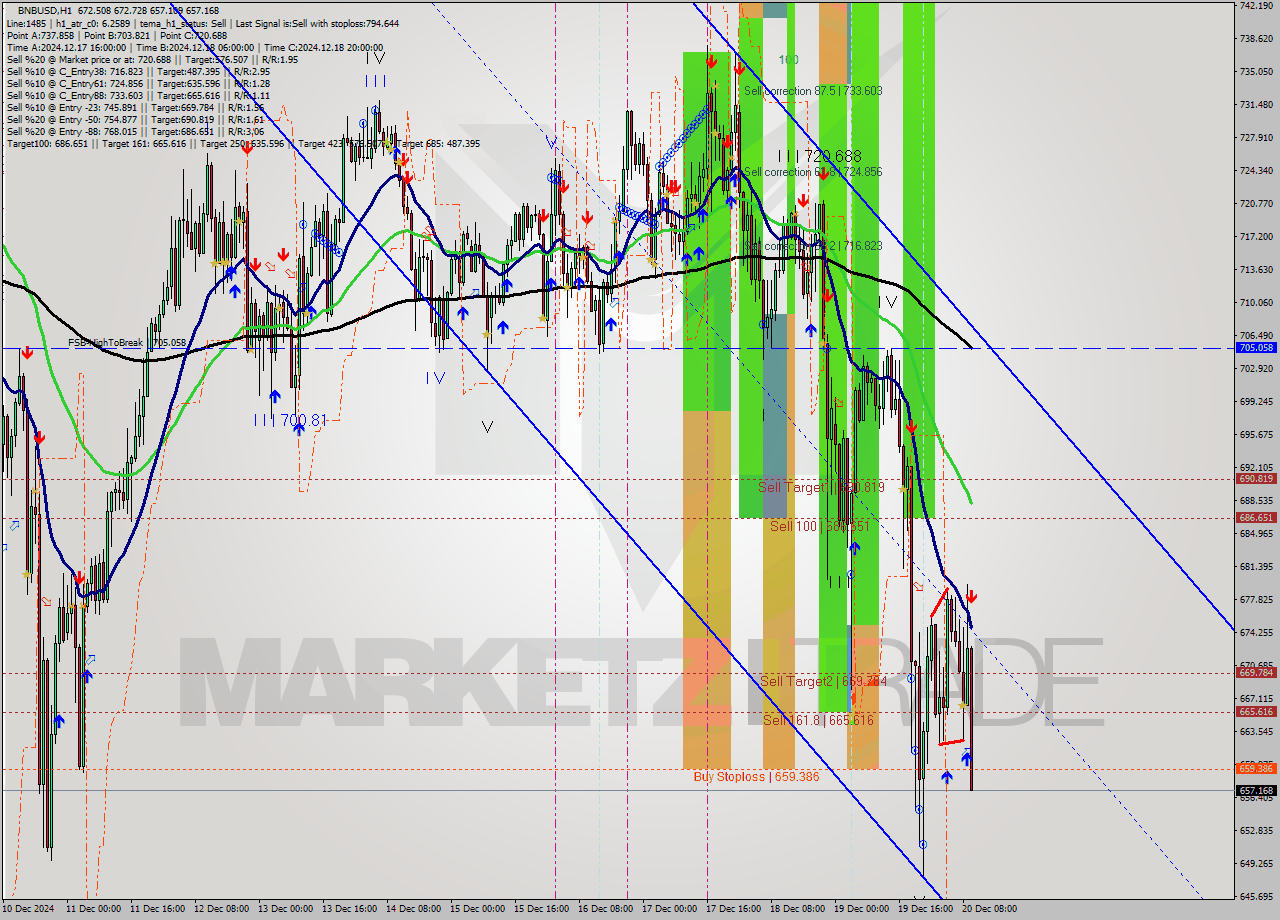
Task: Click the '16 Dec 08:00' time axis label
Action: click(x=605, y=909)
